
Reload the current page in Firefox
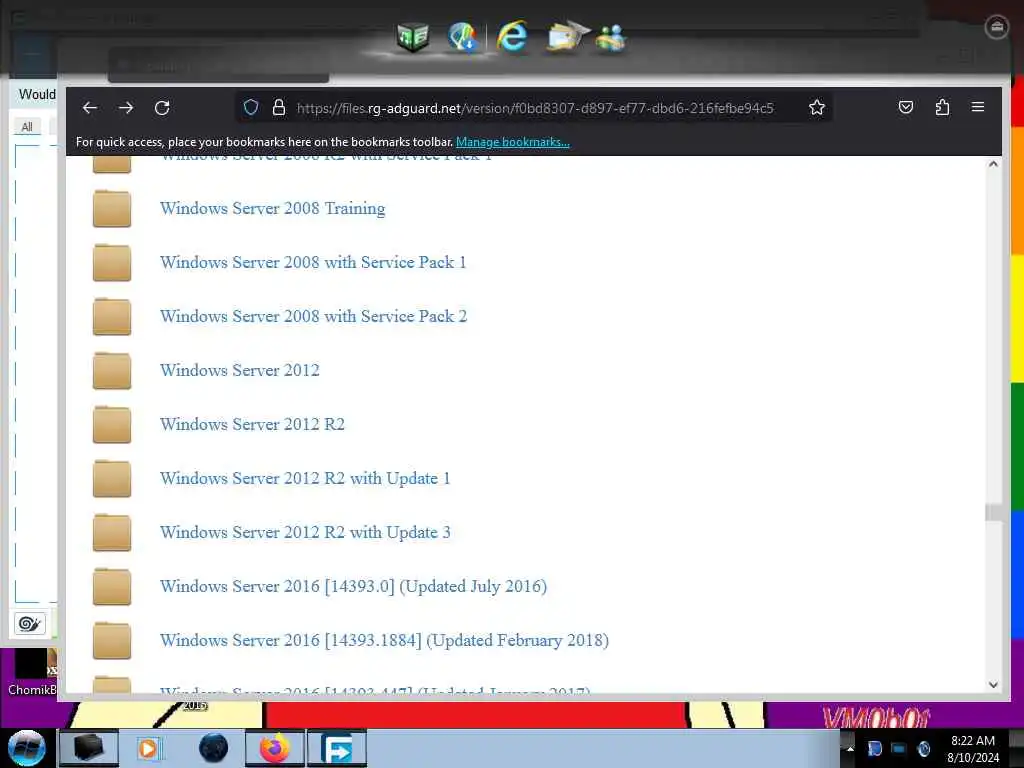[162, 108]
